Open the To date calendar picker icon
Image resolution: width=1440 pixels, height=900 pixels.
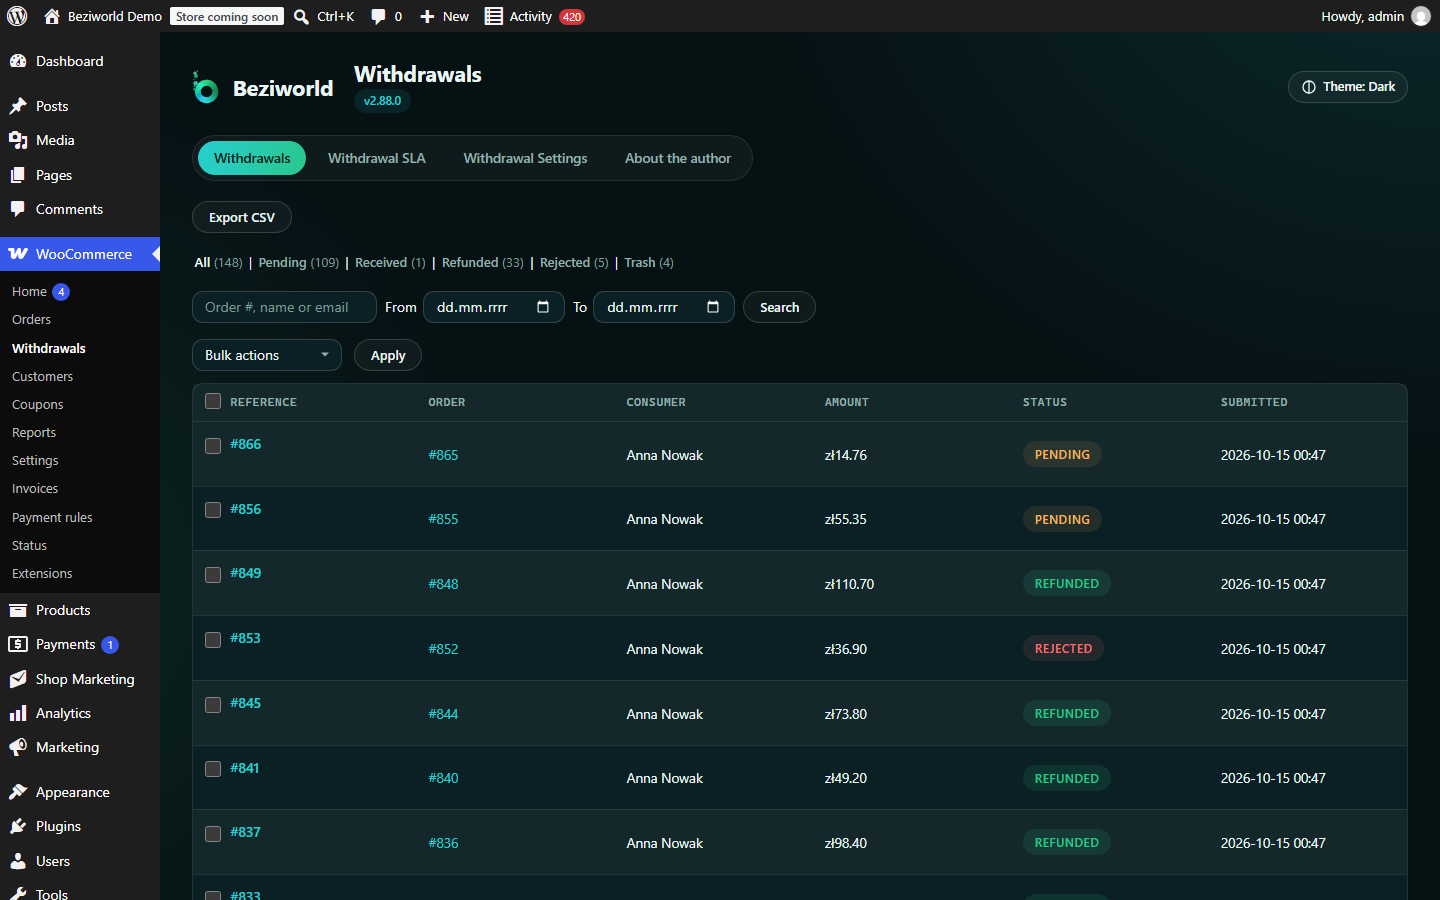click(713, 307)
